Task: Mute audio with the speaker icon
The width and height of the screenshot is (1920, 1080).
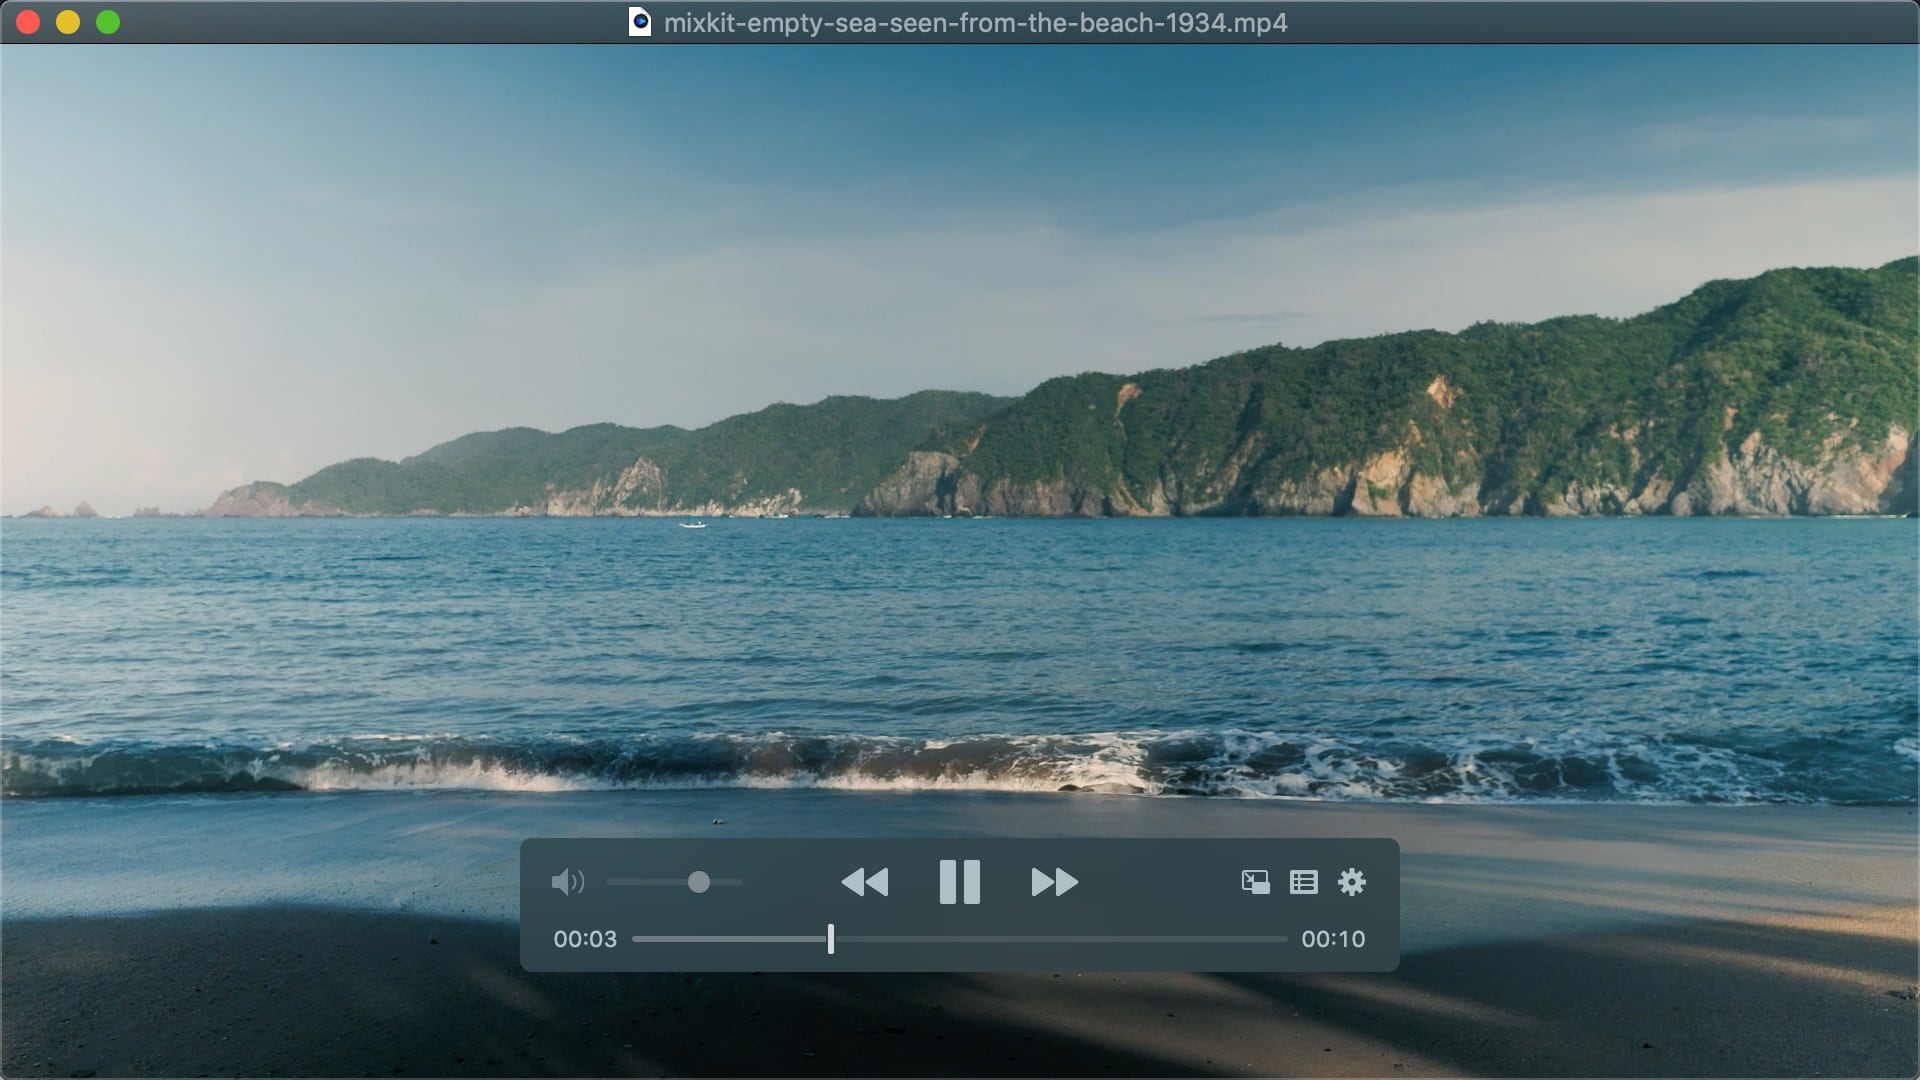Action: click(x=567, y=882)
